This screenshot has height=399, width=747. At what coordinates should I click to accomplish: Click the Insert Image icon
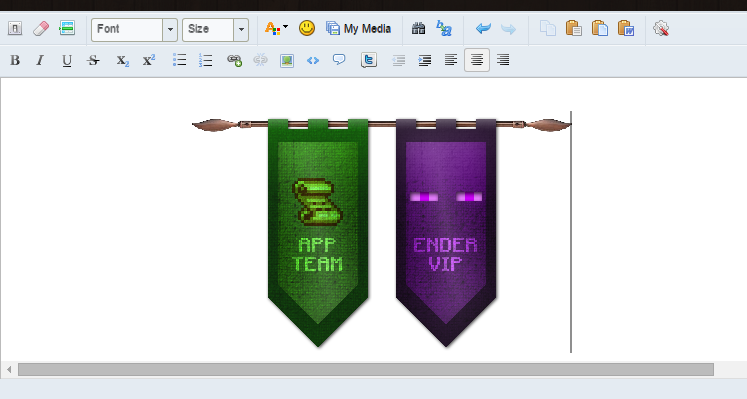(287, 60)
